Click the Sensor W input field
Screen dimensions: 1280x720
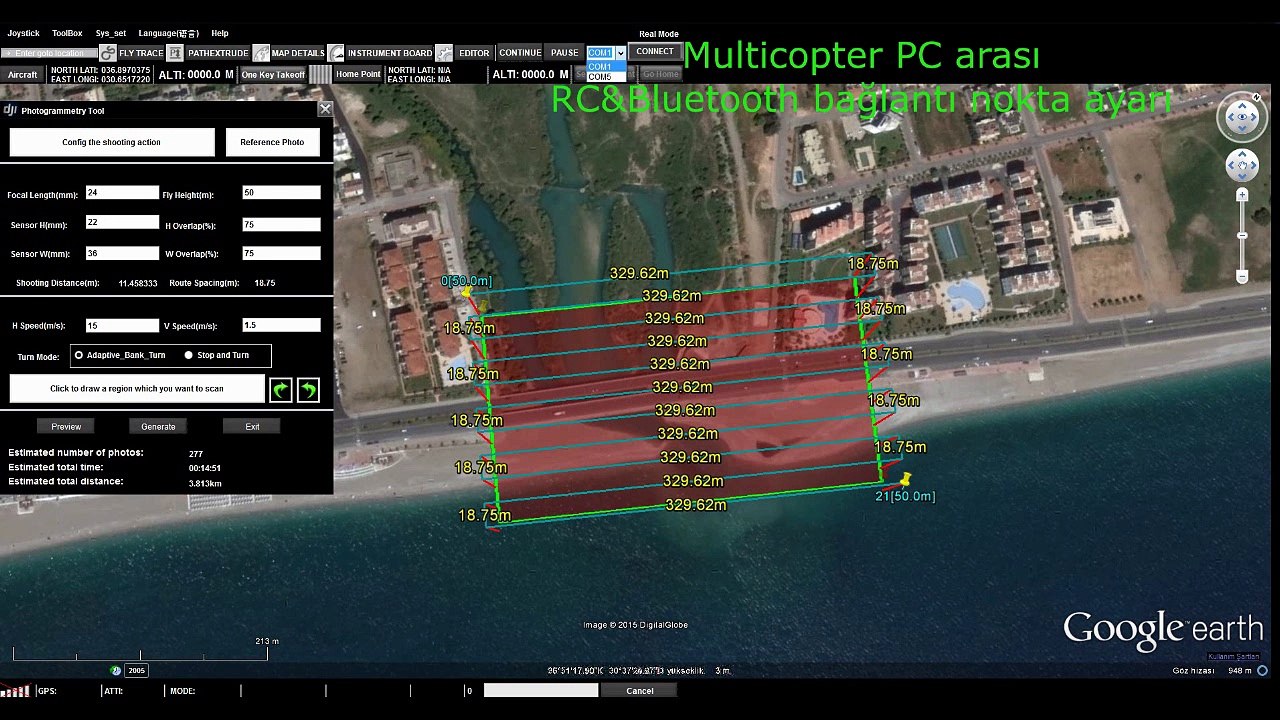point(122,253)
